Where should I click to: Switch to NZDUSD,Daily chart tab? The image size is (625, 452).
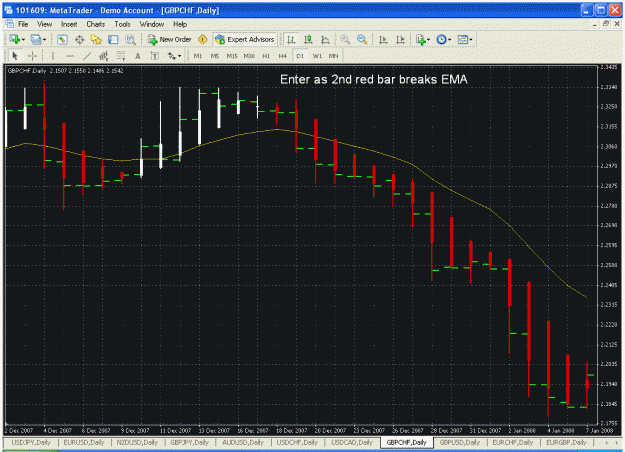click(x=137, y=442)
